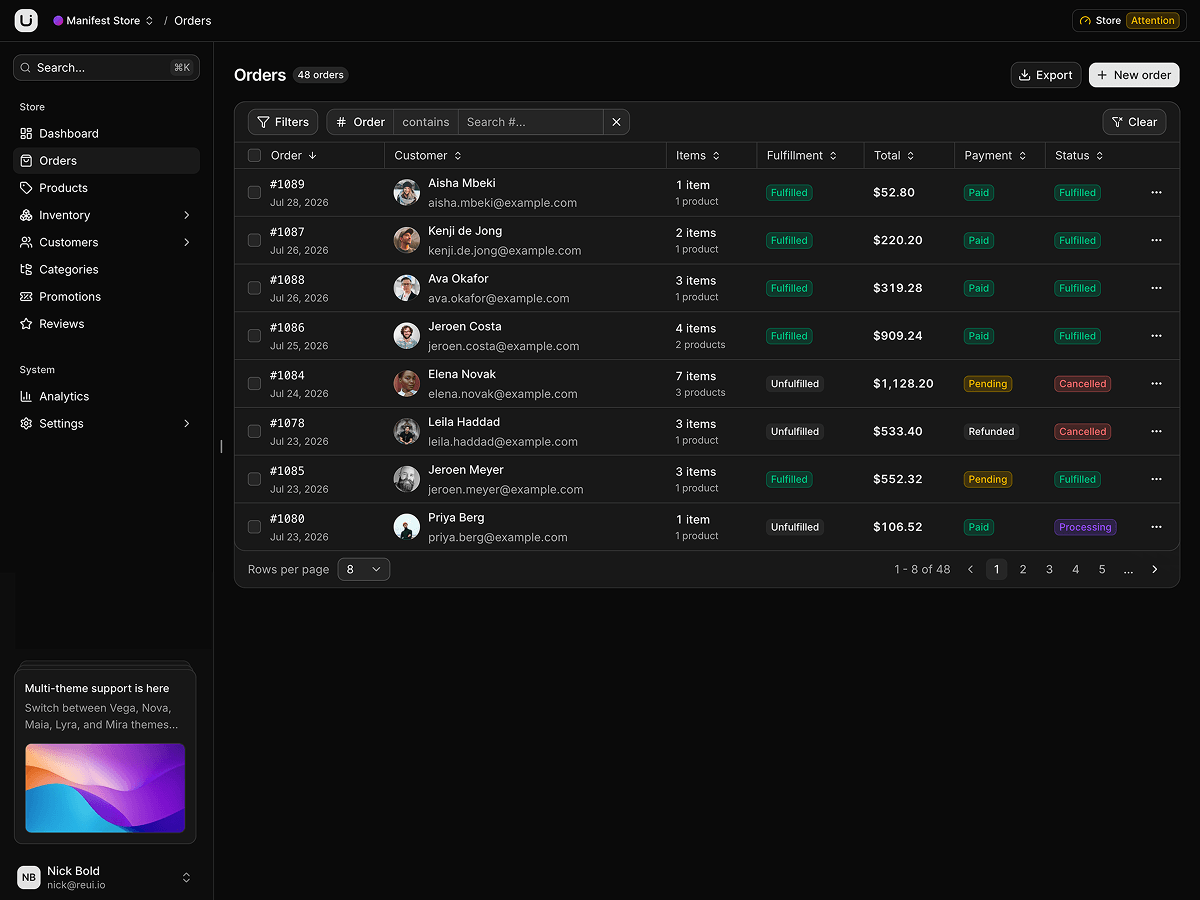Focus the sidebar Search box
This screenshot has width=1200, height=900.
tap(106, 67)
